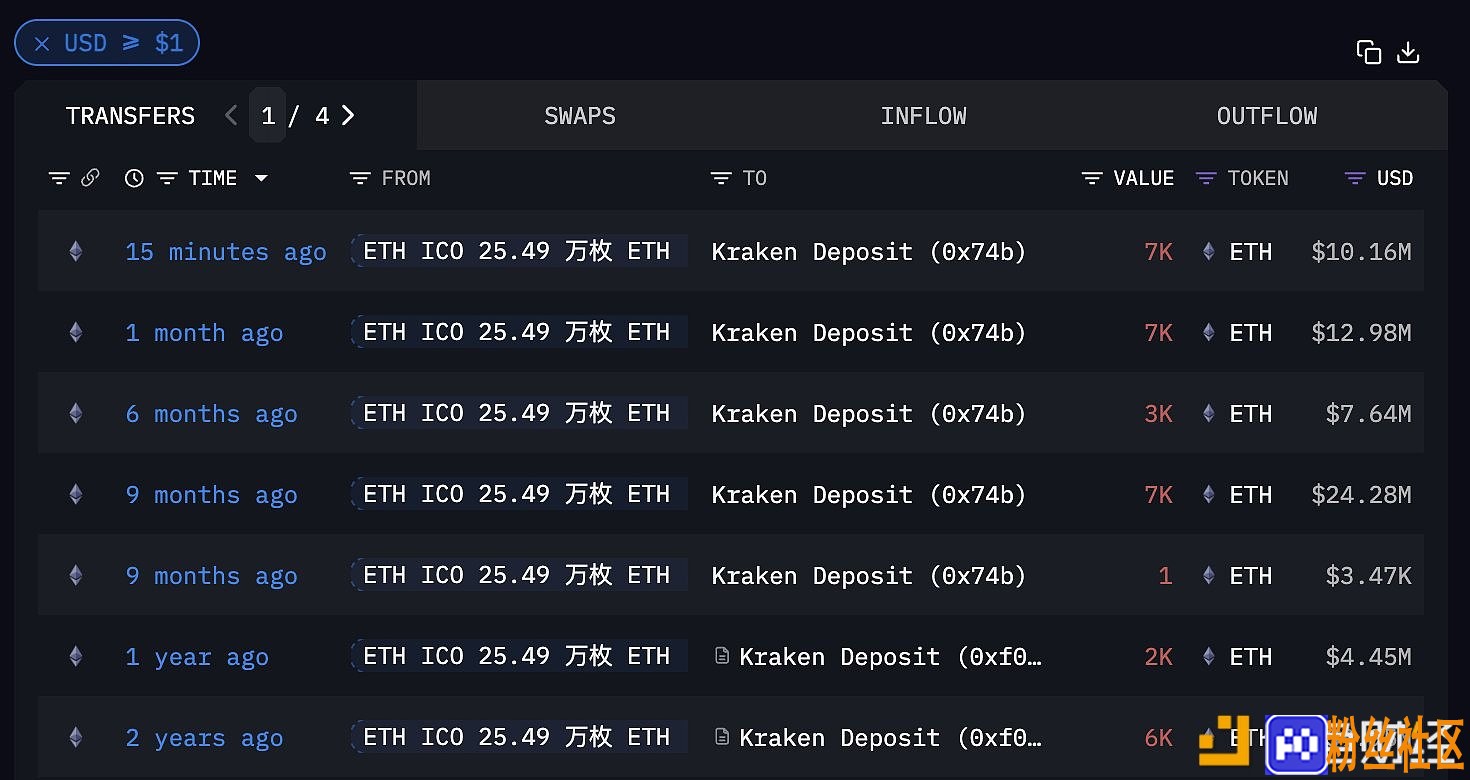The width and height of the screenshot is (1470, 780).
Task: Switch to the SWAPS tab
Action: [x=580, y=116]
